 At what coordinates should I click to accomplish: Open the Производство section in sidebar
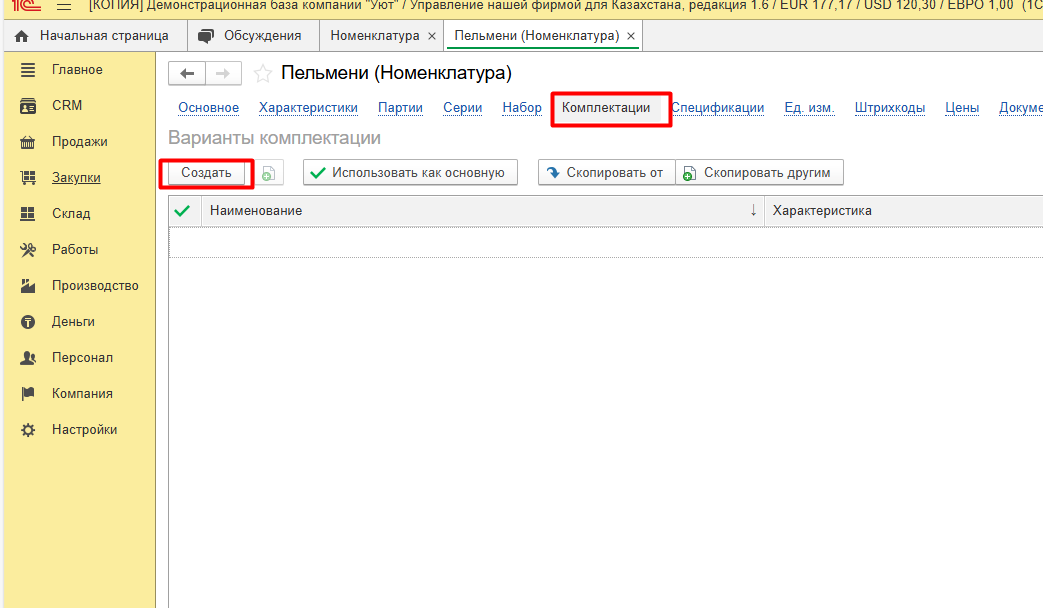(95, 286)
